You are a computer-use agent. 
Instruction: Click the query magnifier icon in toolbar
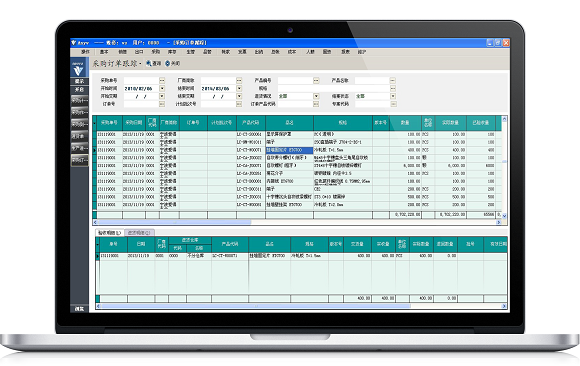(149, 64)
